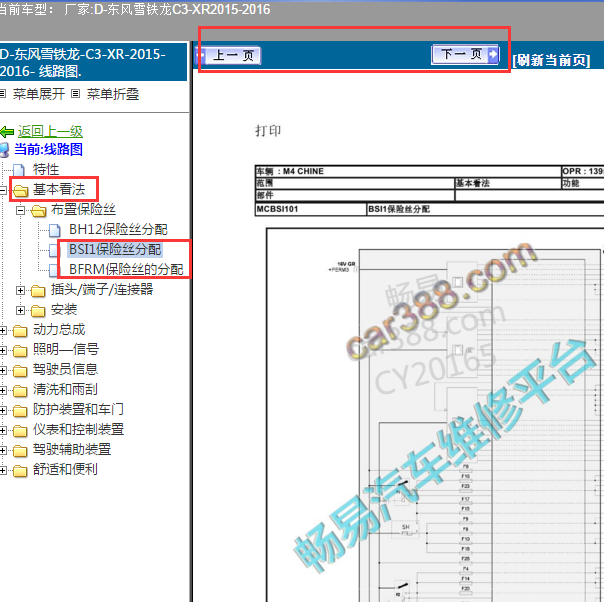Open BFRM保险丝的分配 diagram
This screenshot has width=604, height=602.
[126, 269]
